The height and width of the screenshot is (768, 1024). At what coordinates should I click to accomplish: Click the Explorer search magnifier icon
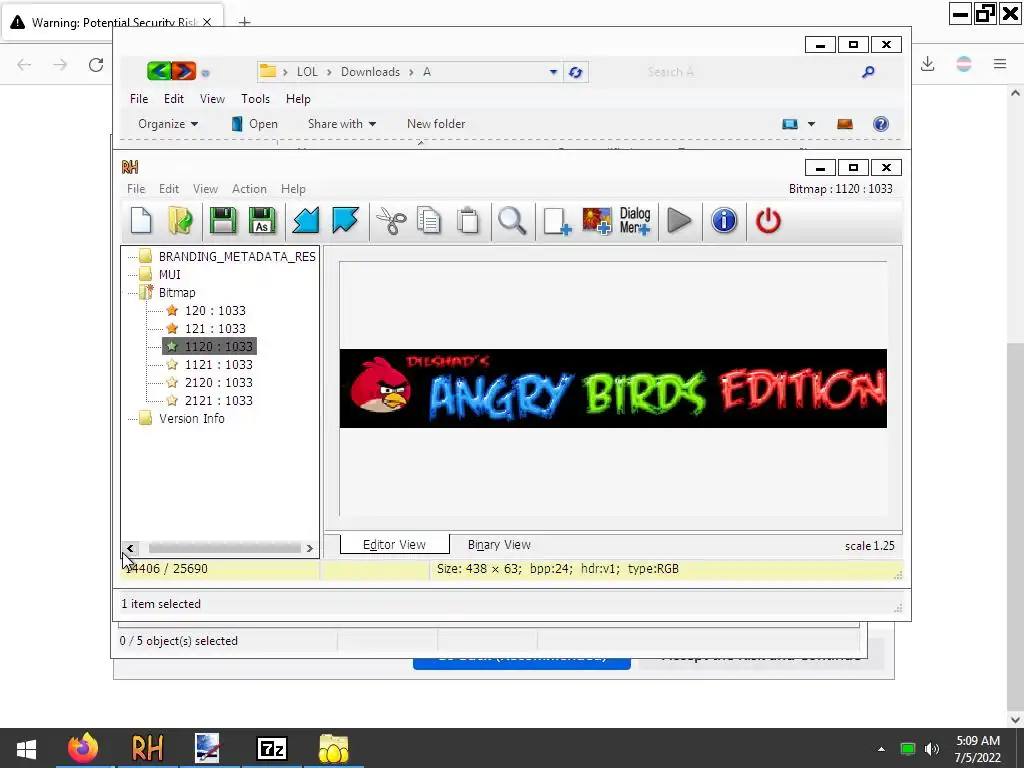[x=868, y=72]
